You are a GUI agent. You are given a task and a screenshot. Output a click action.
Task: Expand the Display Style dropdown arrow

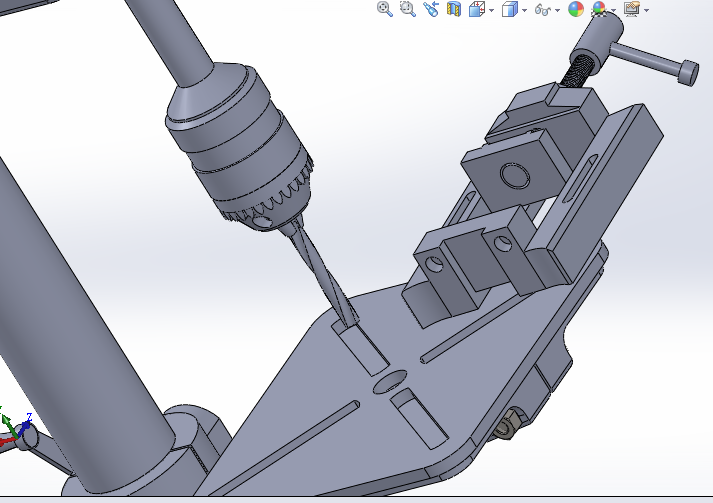[x=524, y=10]
